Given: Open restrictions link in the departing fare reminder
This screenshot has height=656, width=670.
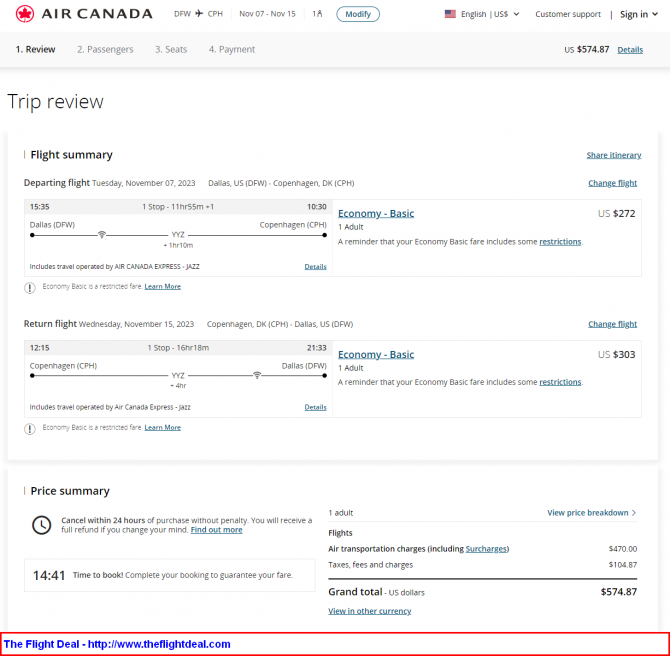Looking at the screenshot, I should tap(560, 241).
